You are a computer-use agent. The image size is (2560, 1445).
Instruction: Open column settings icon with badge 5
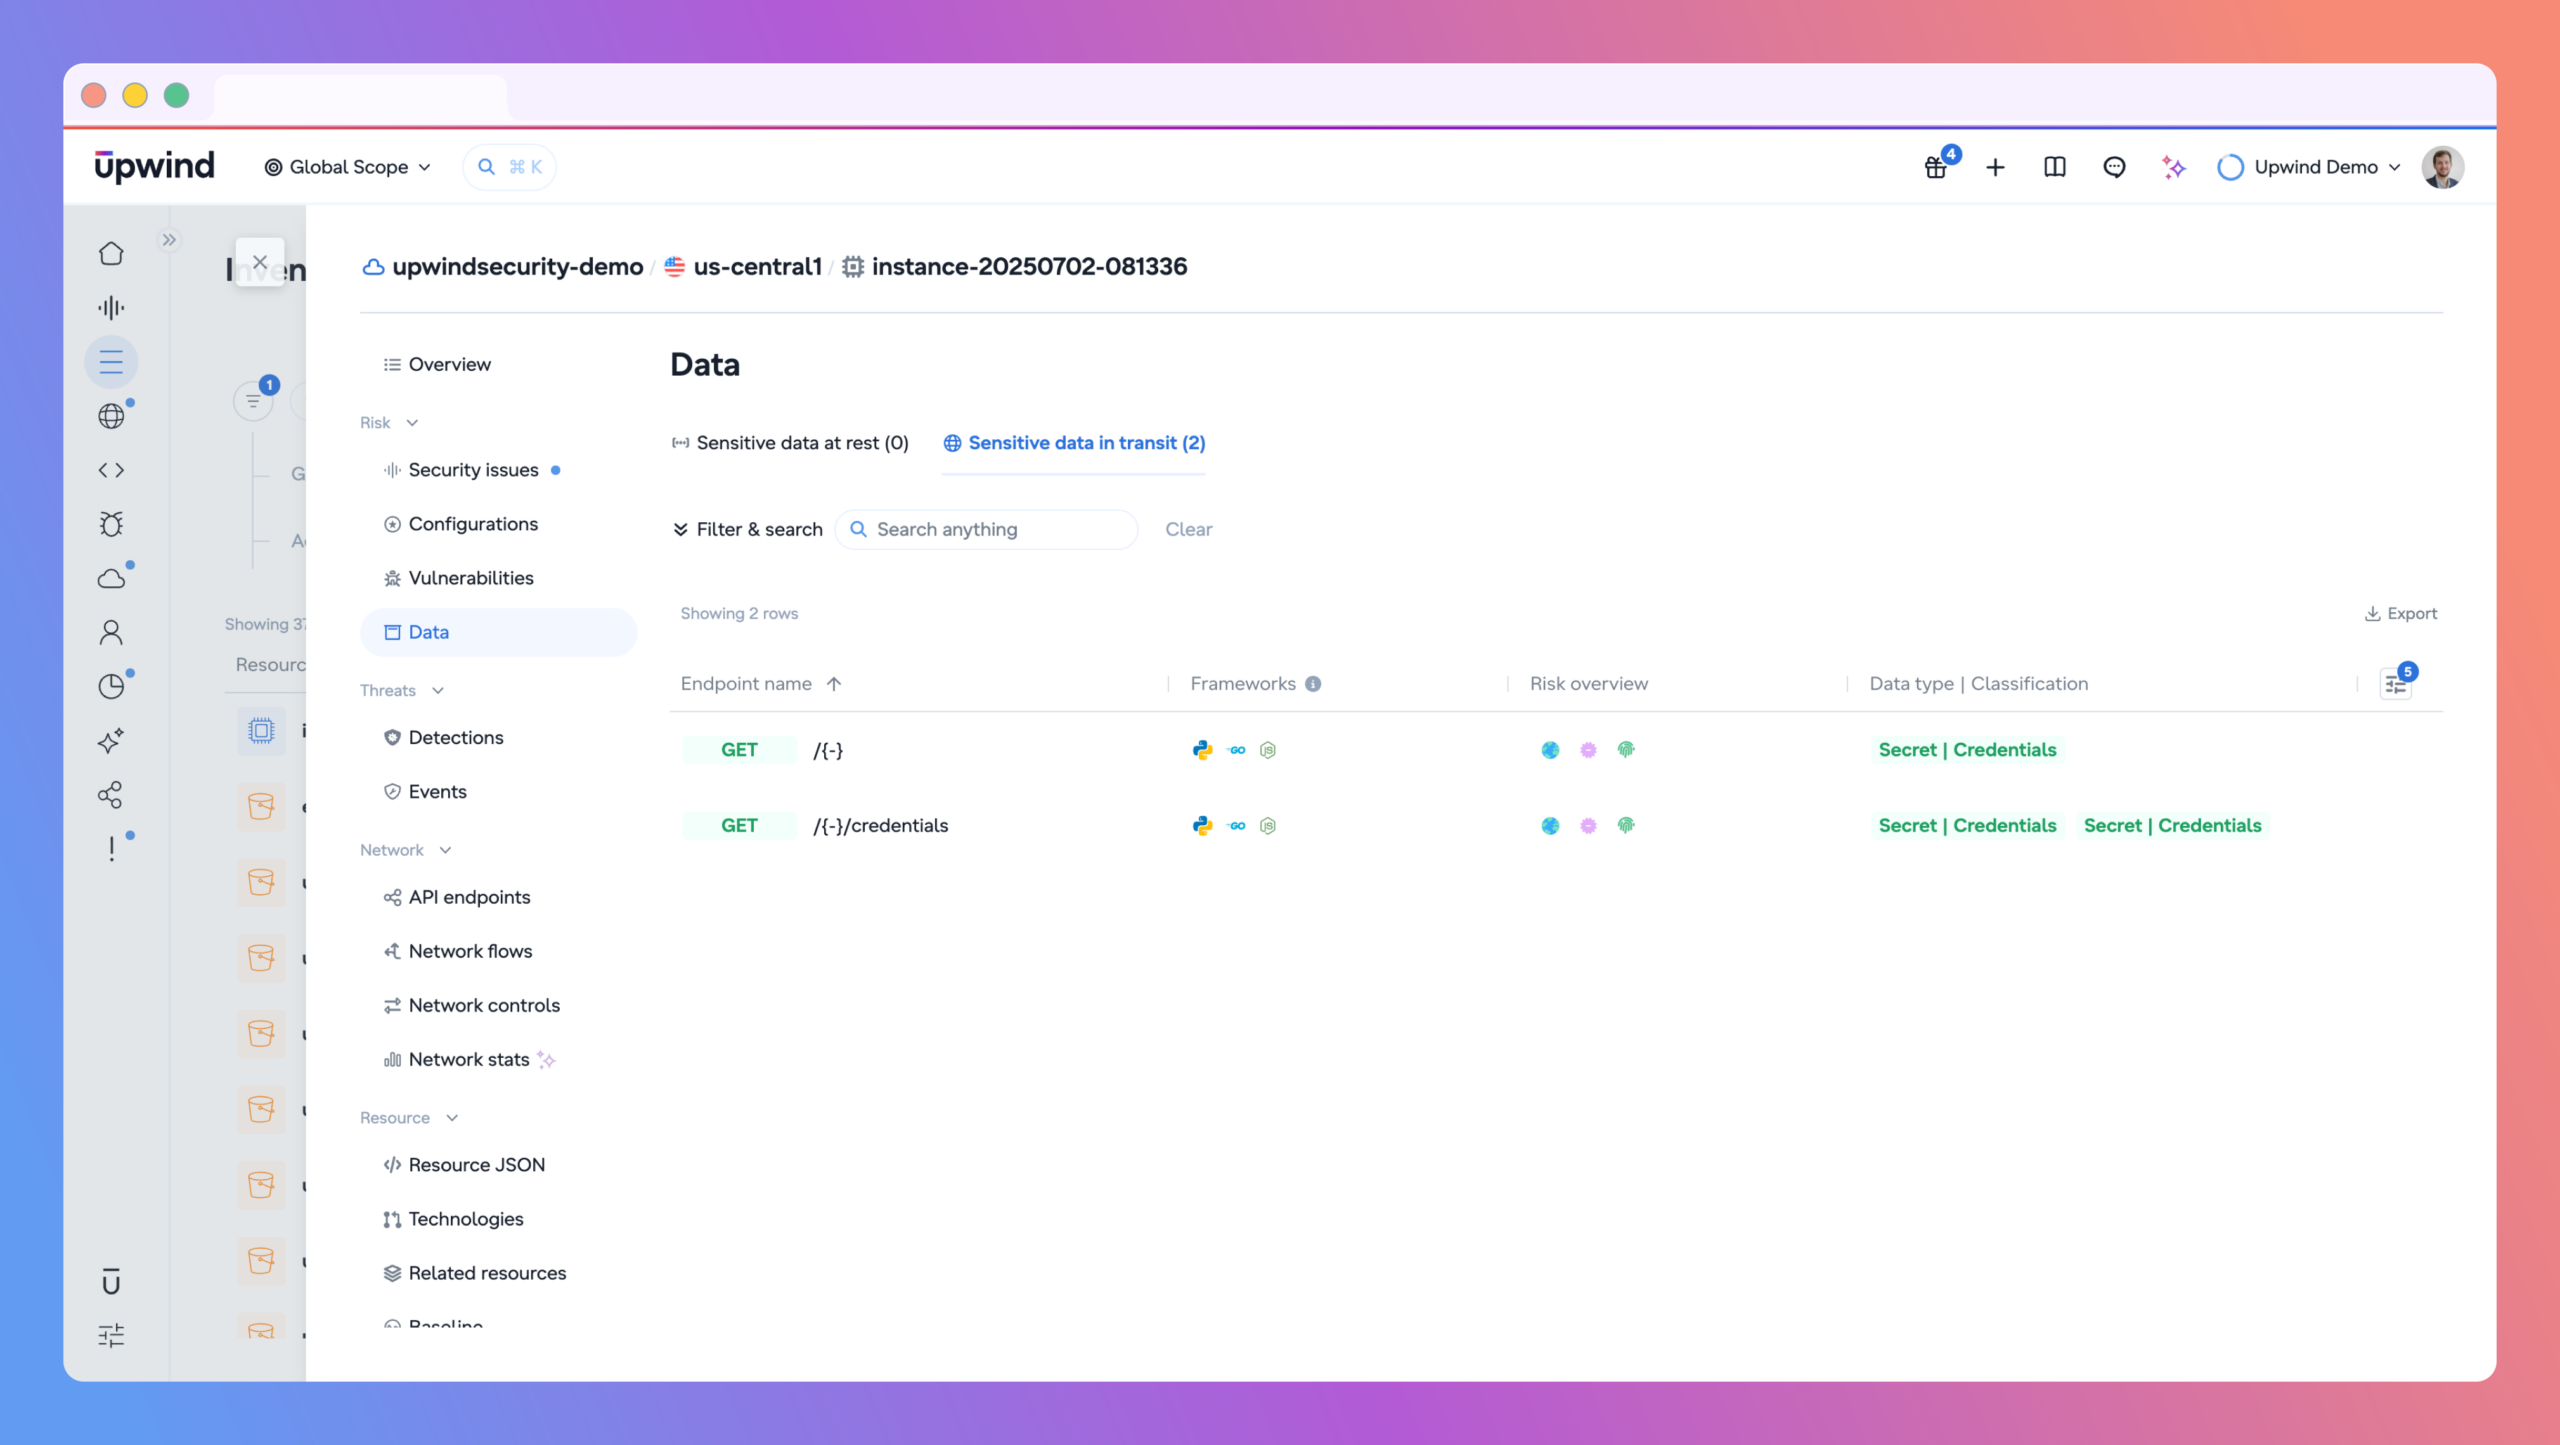pos(2396,684)
